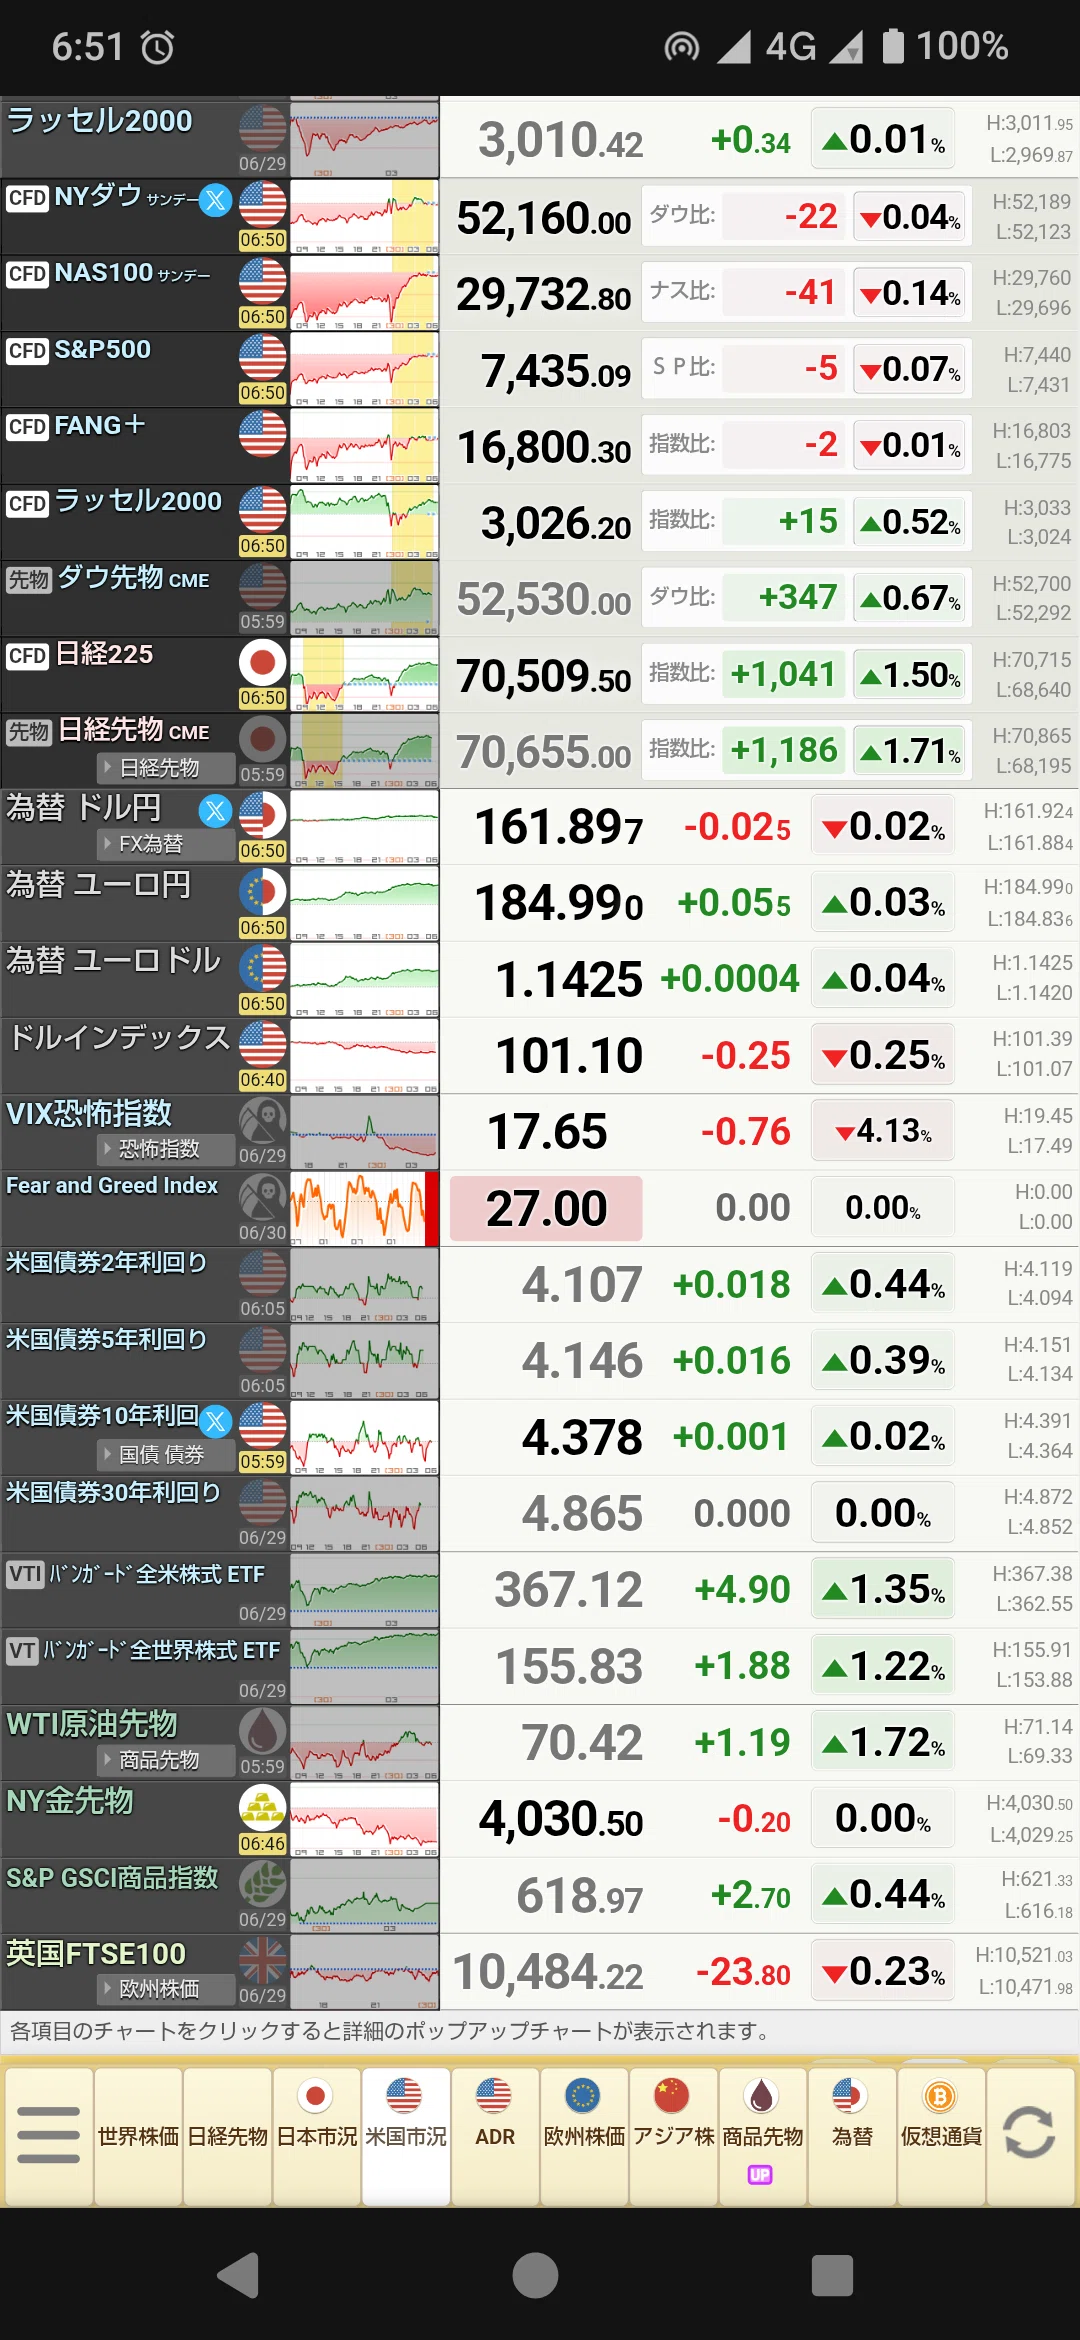The image size is (1080, 2340).
Task: Tap the NYダウ price 52,160.00
Action: click(544, 218)
